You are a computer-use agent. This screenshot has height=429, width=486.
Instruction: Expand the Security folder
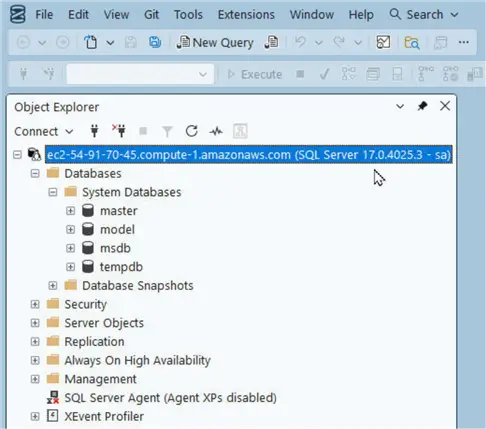pyautogui.click(x=35, y=304)
